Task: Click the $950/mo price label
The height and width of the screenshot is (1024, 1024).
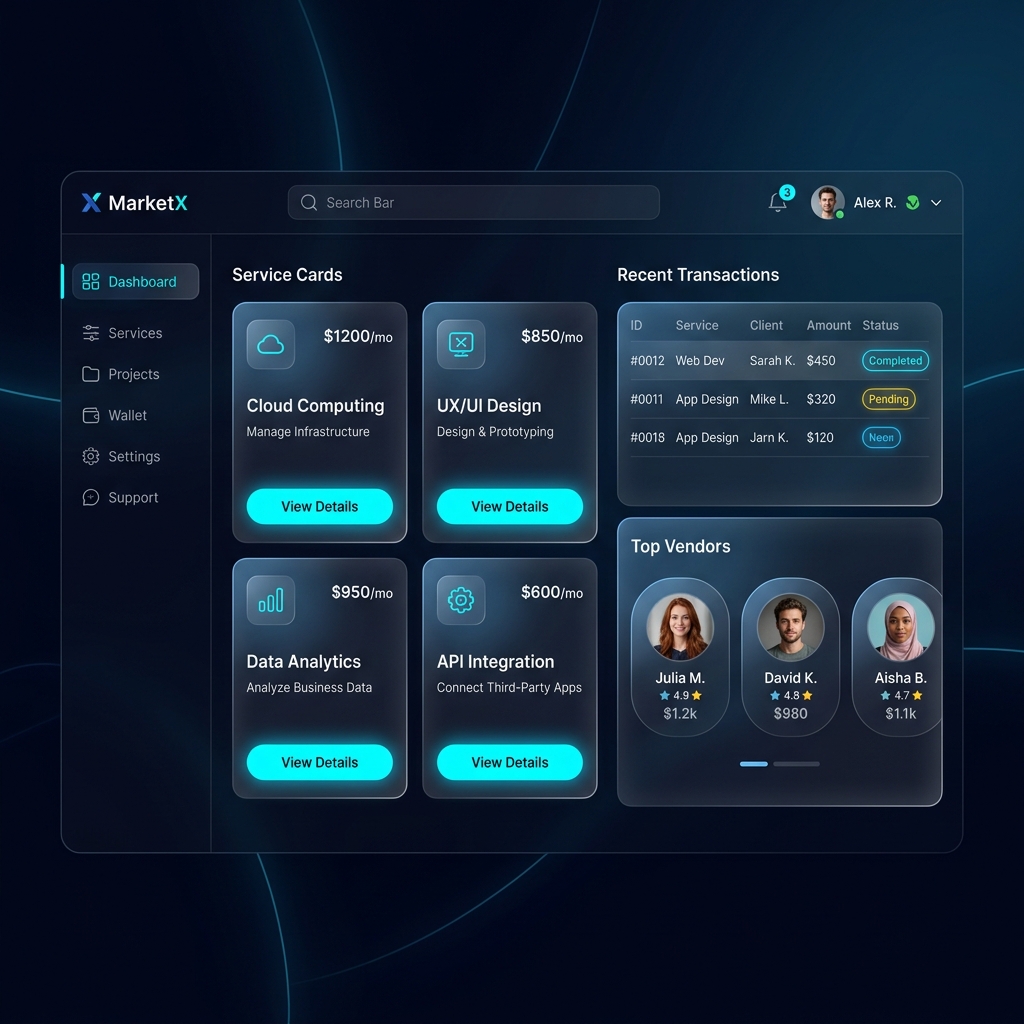Action: click(362, 592)
